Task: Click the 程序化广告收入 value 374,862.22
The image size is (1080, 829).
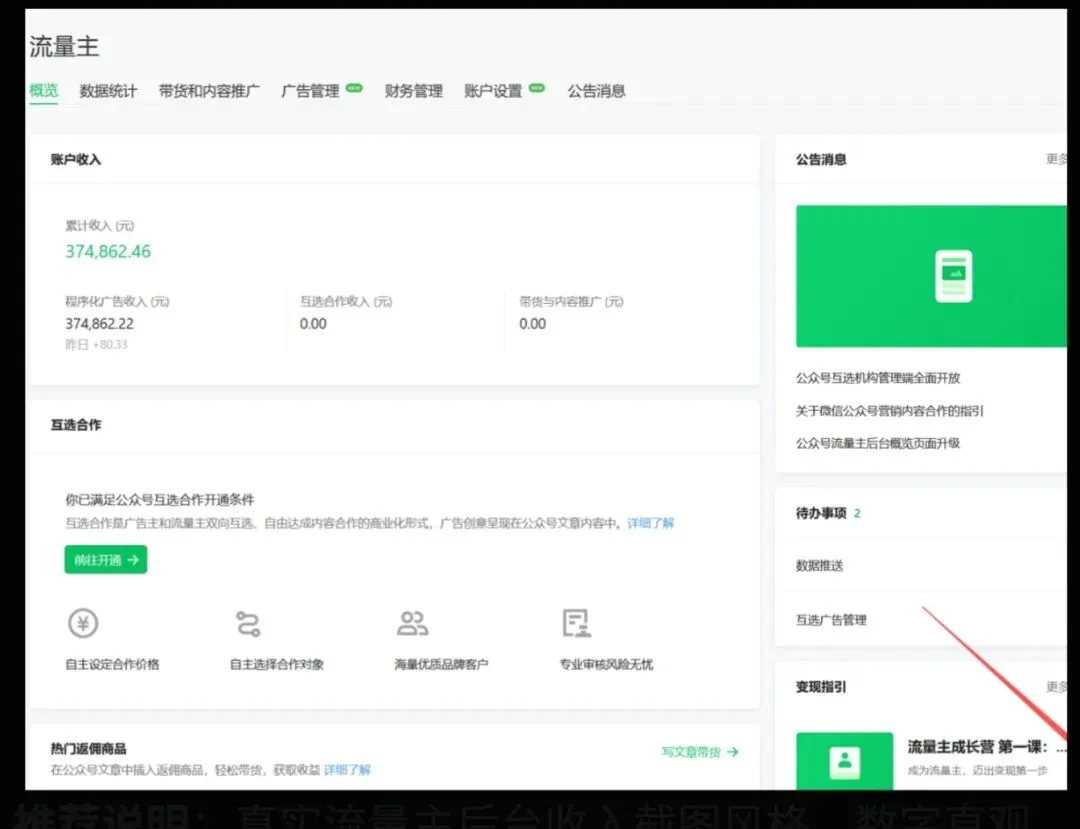Action: 100,324
